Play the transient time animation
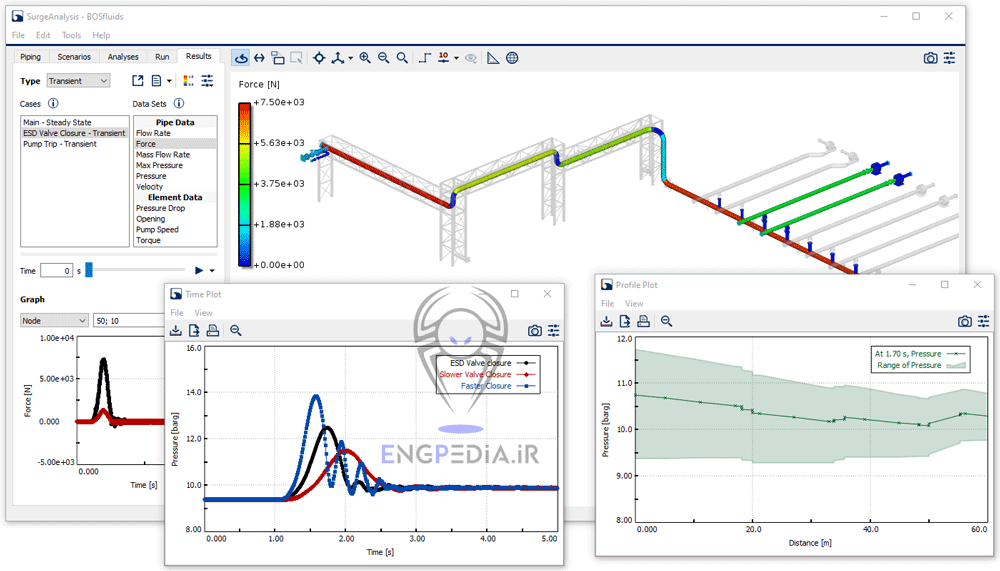Image resolution: width=1000 pixels, height=571 pixels. (x=199, y=271)
